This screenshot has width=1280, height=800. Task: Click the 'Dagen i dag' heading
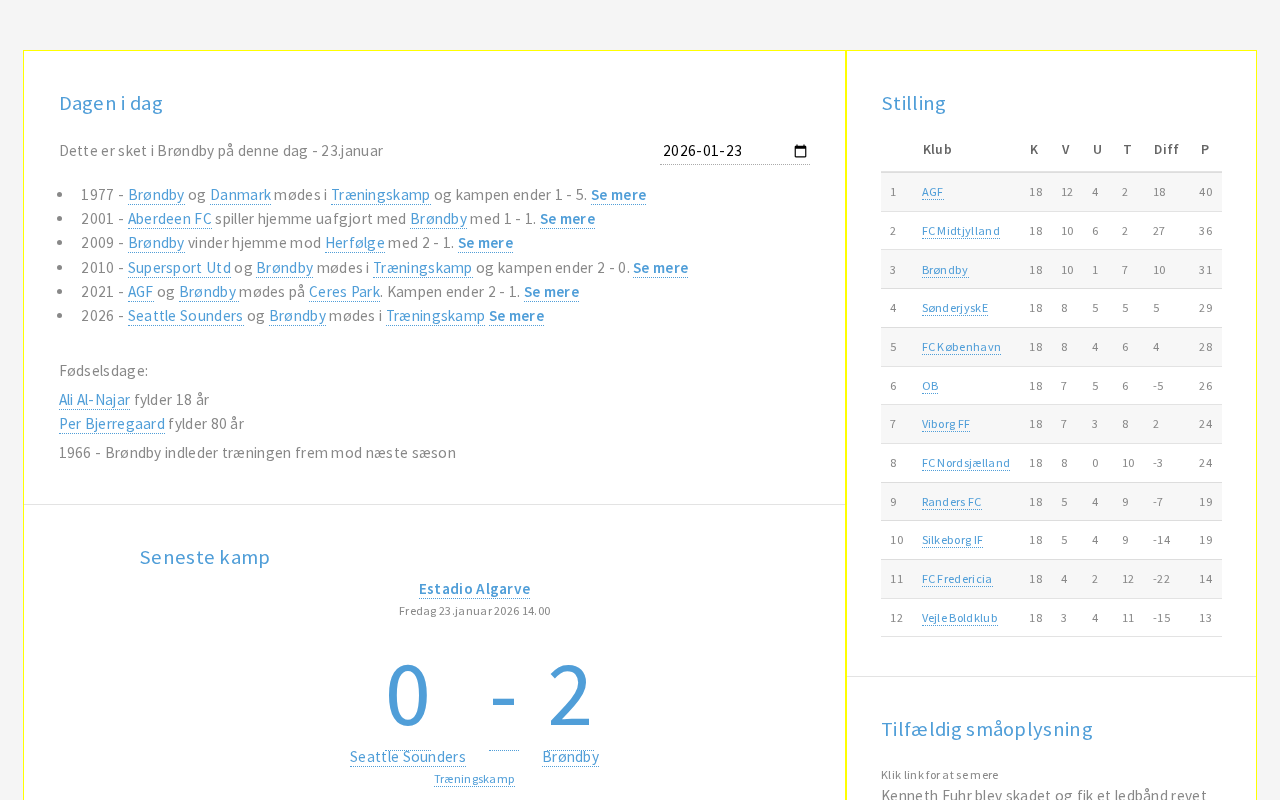coord(111,103)
